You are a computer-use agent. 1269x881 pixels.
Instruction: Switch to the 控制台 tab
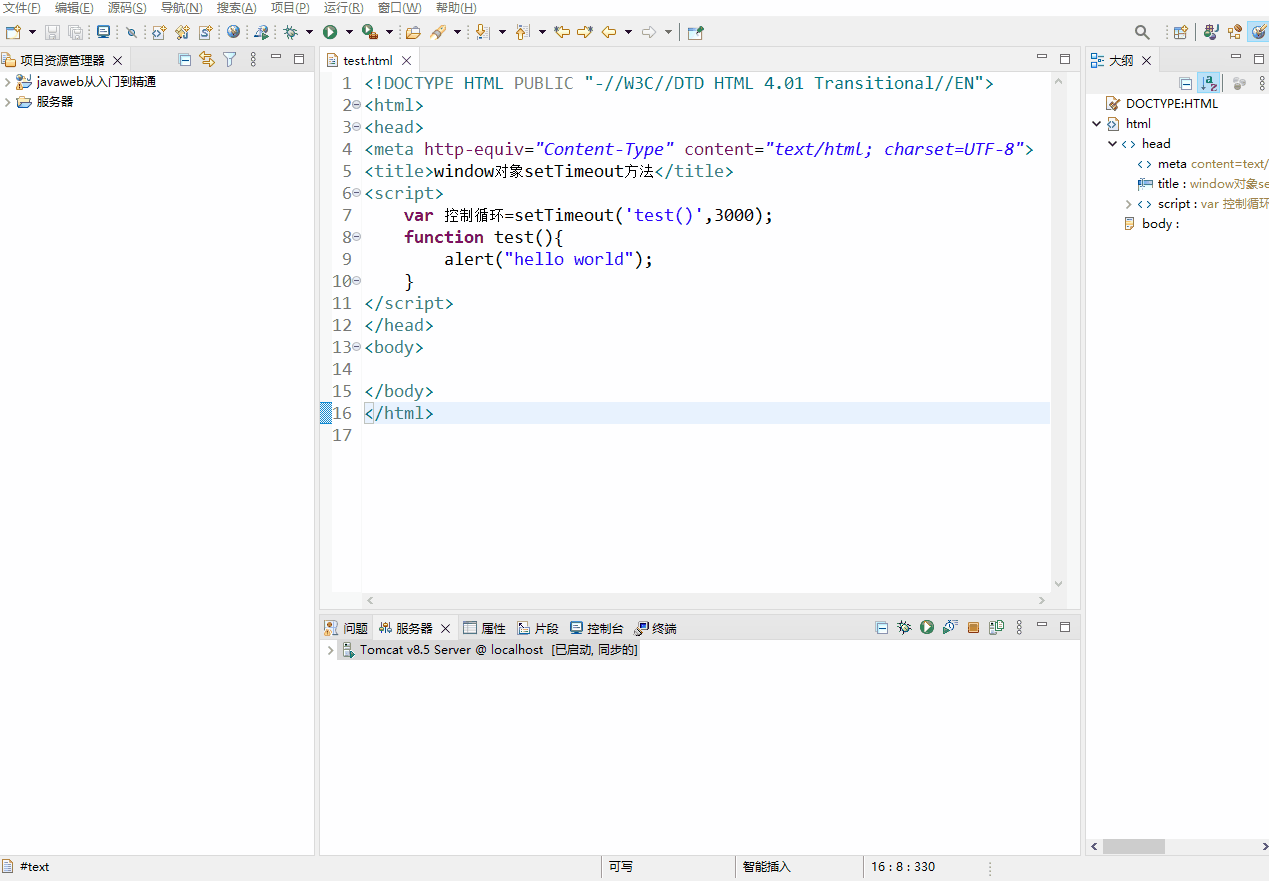click(x=597, y=628)
